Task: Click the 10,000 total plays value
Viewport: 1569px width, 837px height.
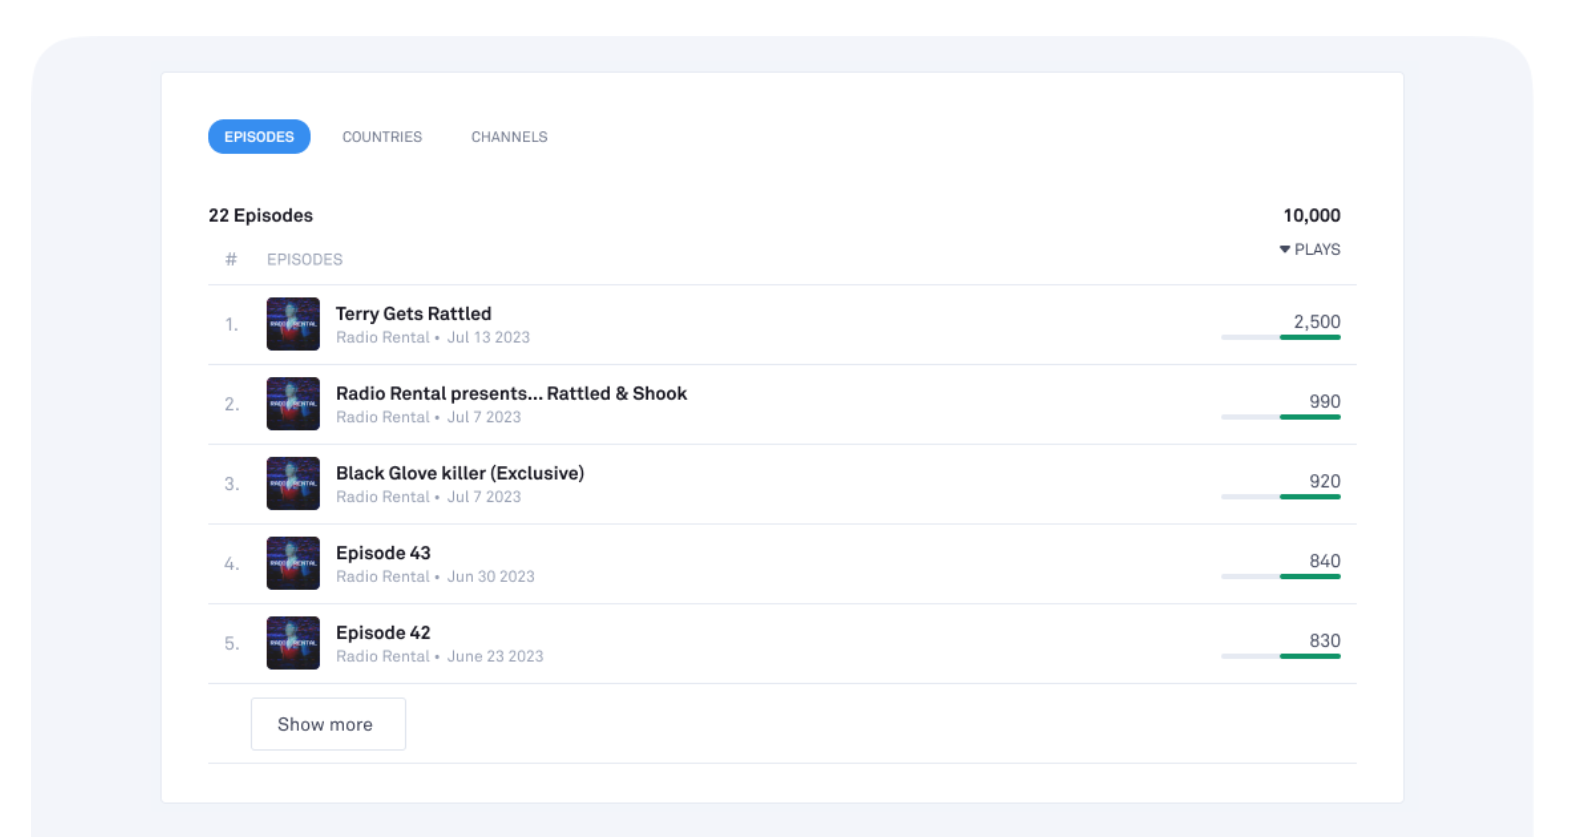Action: [1311, 216]
